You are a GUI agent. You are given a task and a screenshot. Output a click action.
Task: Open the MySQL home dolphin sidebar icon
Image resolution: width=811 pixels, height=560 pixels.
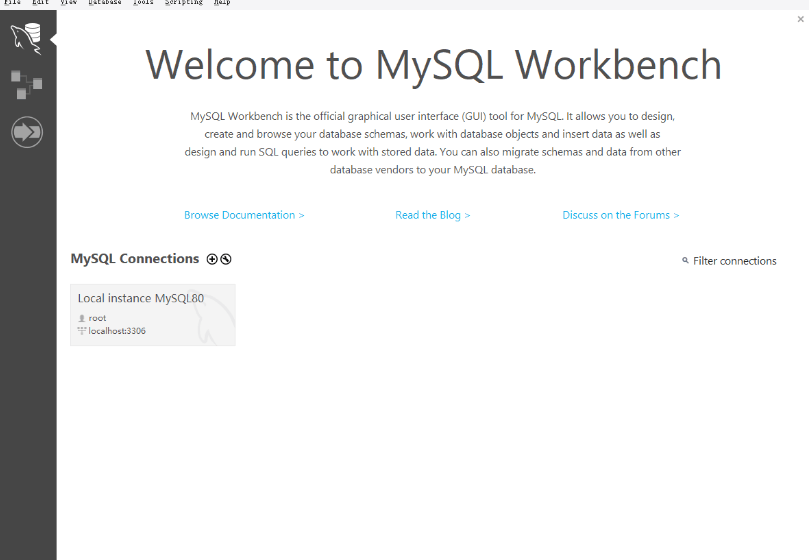click(26, 38)
